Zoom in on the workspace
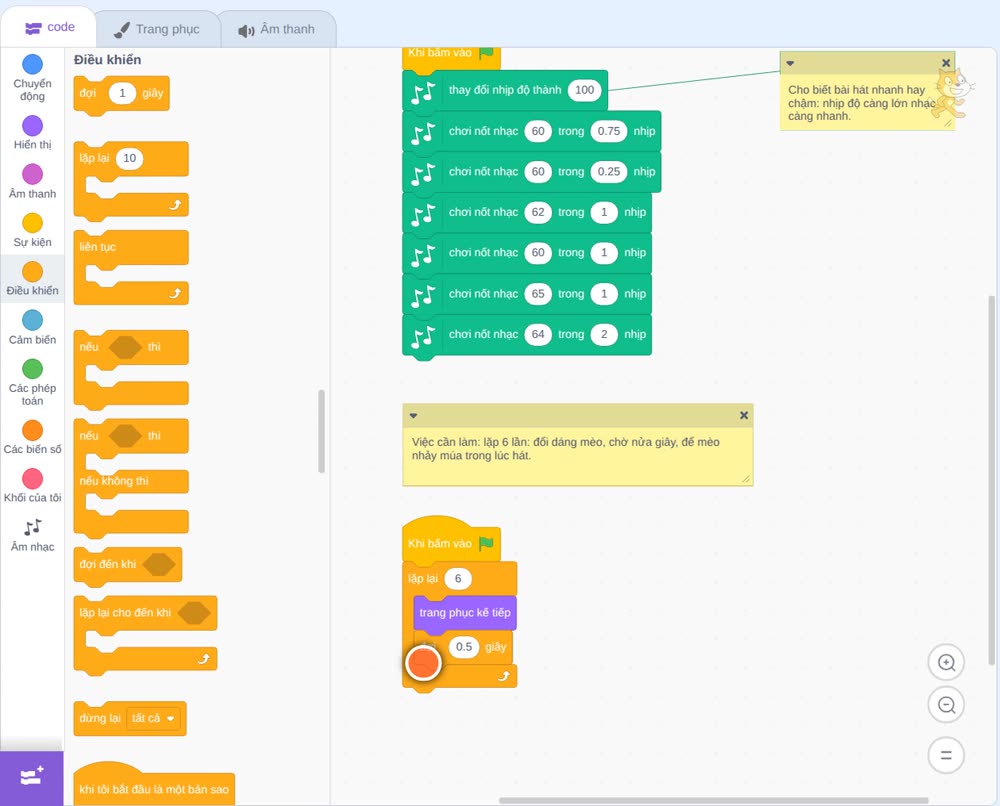Image resolution: width=1000 pixels, height=806 pixels. (946, 663)
